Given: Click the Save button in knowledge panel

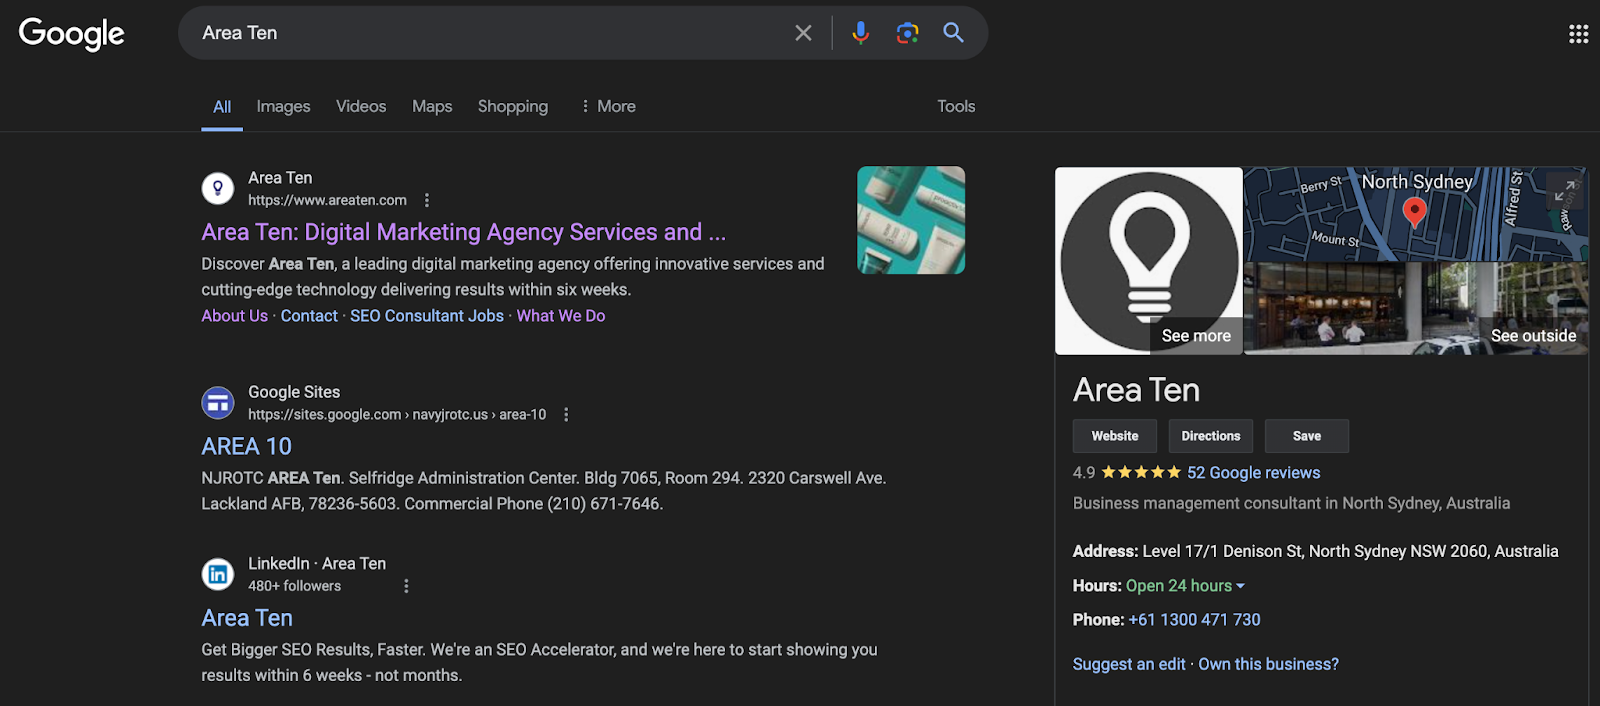Looking at the screenshot, I should tap(1307, 436).
